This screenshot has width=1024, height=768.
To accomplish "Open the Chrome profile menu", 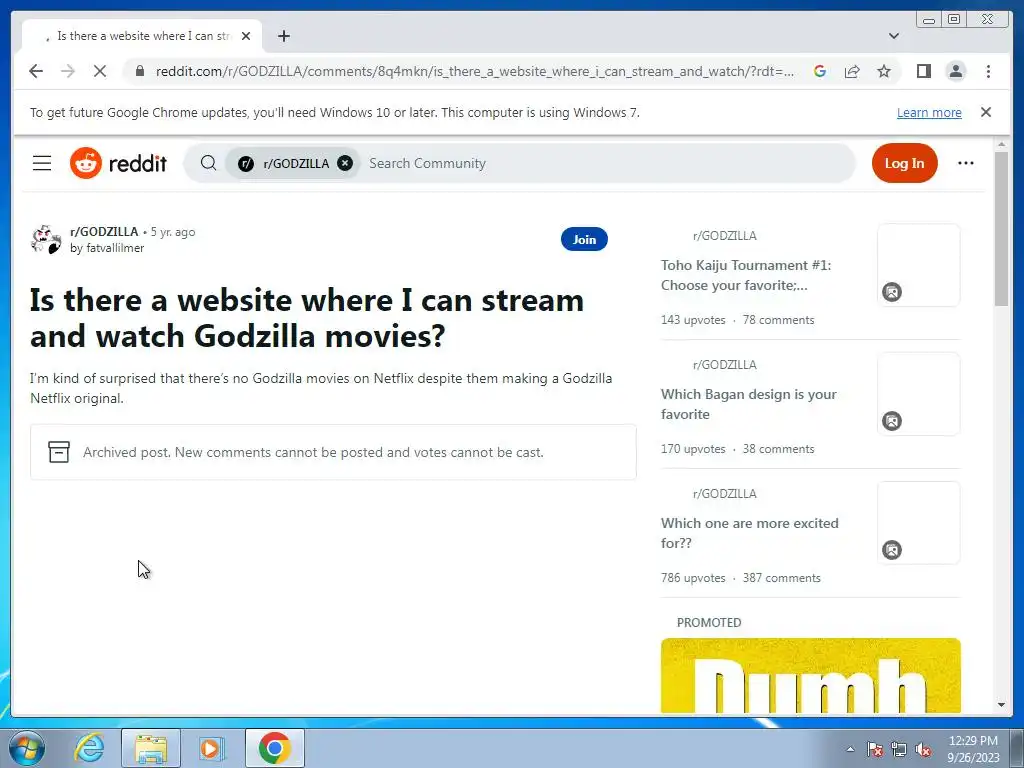I will coord(955,71).
